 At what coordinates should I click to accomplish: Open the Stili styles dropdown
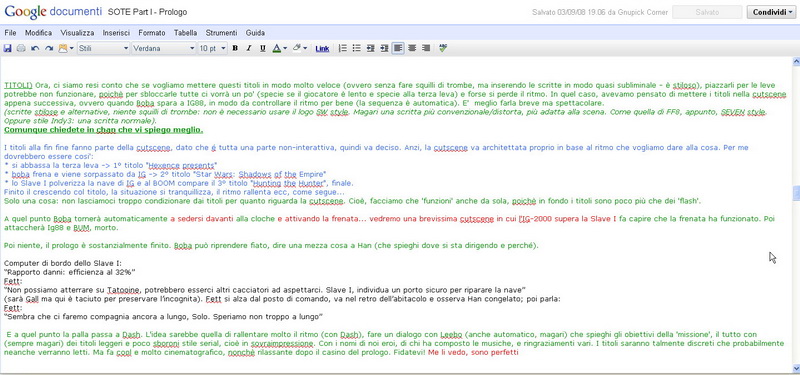point(104,48)
